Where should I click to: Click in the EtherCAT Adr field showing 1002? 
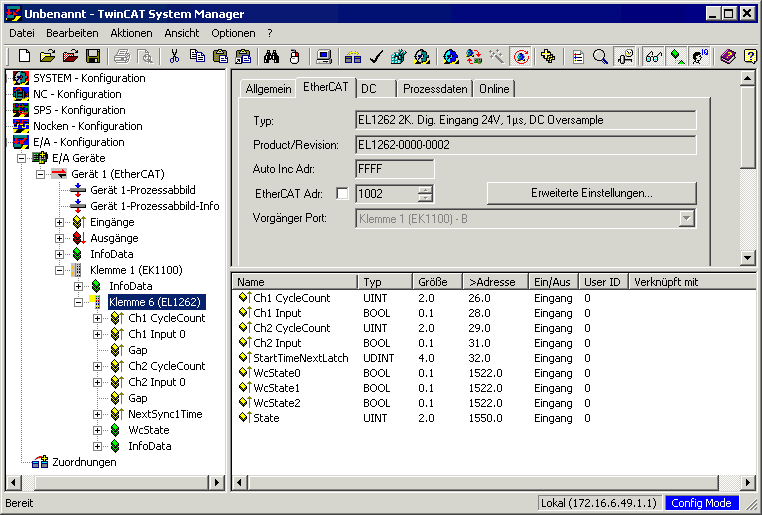[x=387, y=194]
